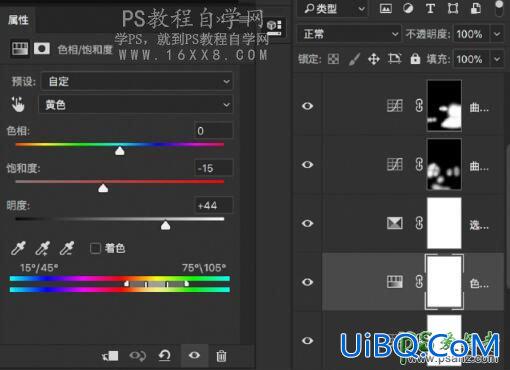The image size is (510, 370).
Task: Select the top curves layer mask thumbnail
Action: [444, 106]
